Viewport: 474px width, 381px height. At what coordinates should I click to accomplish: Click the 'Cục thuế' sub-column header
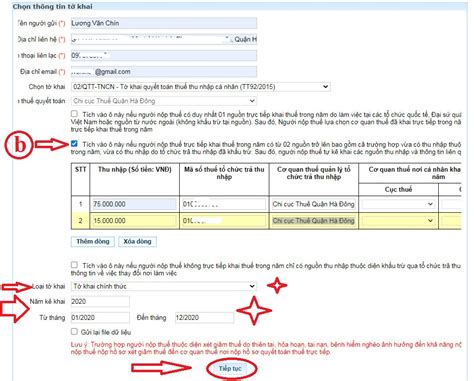coord(398,189)
